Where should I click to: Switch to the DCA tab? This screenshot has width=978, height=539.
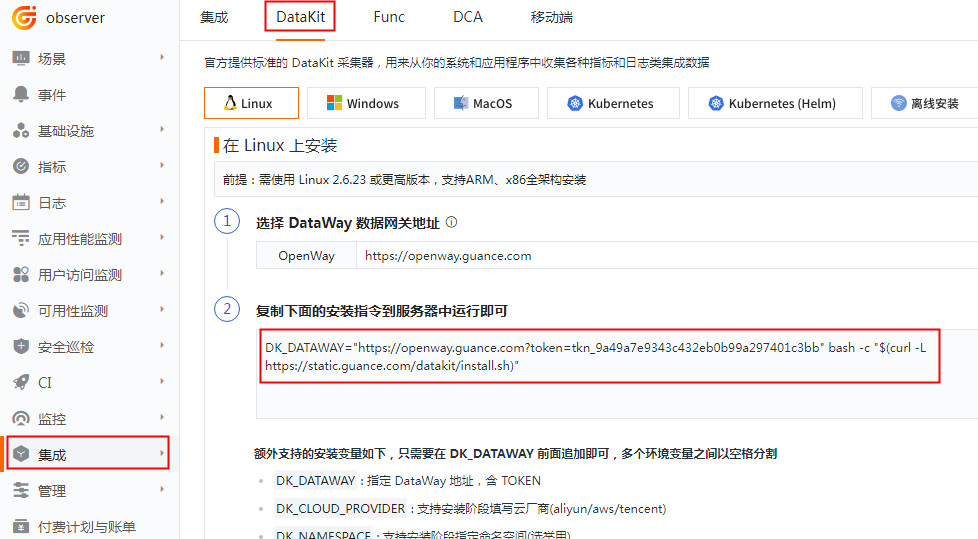click(x=468, y=17)
